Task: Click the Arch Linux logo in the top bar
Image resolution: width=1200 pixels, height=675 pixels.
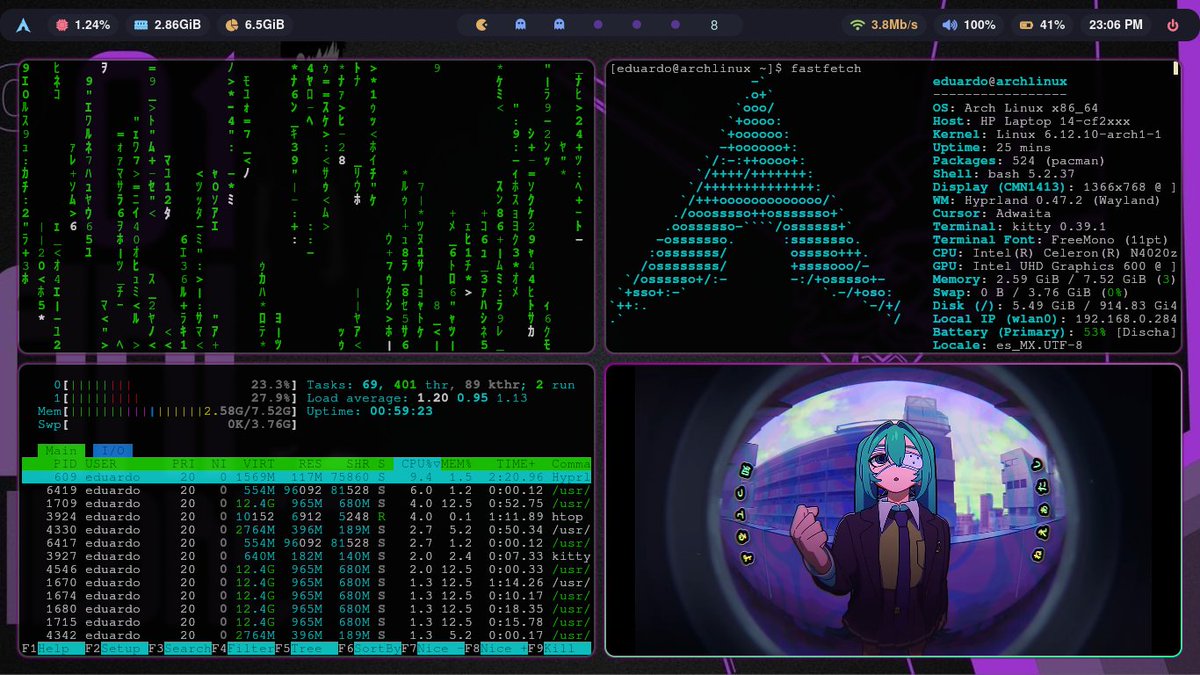Action: [24, 24]
